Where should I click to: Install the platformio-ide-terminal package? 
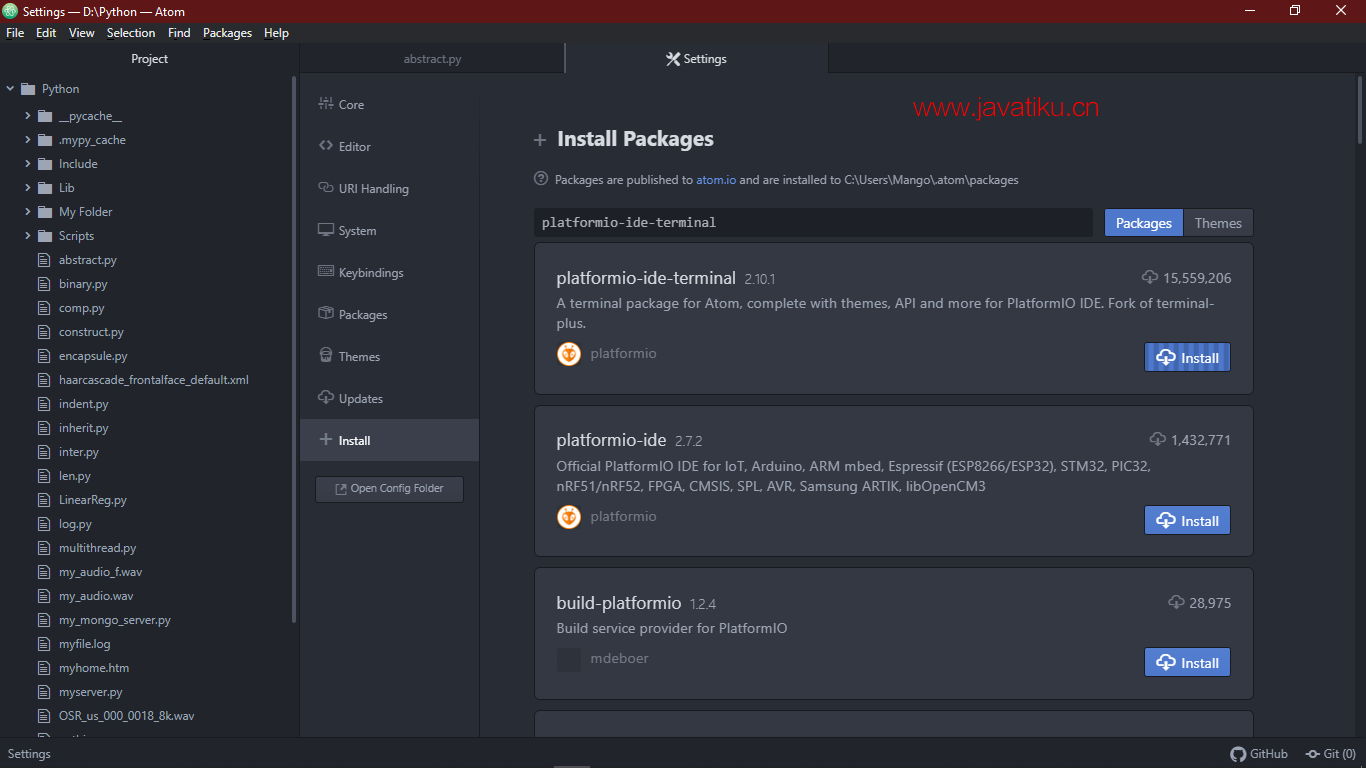click(1187, 358)
